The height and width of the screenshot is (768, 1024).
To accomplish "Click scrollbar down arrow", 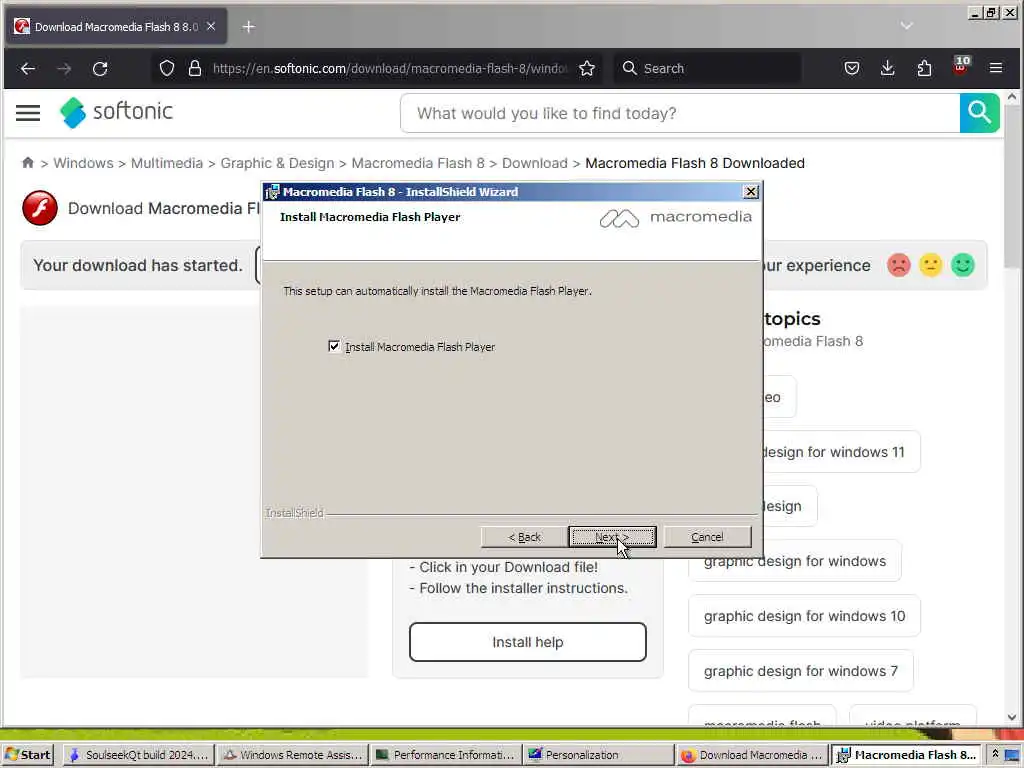I will pyautogui.click(x=1012, y=717).
